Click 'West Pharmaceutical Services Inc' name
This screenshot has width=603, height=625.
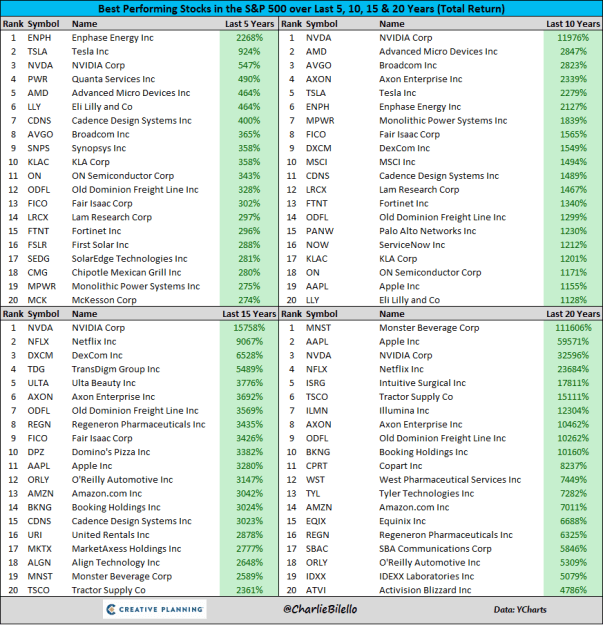450,480
